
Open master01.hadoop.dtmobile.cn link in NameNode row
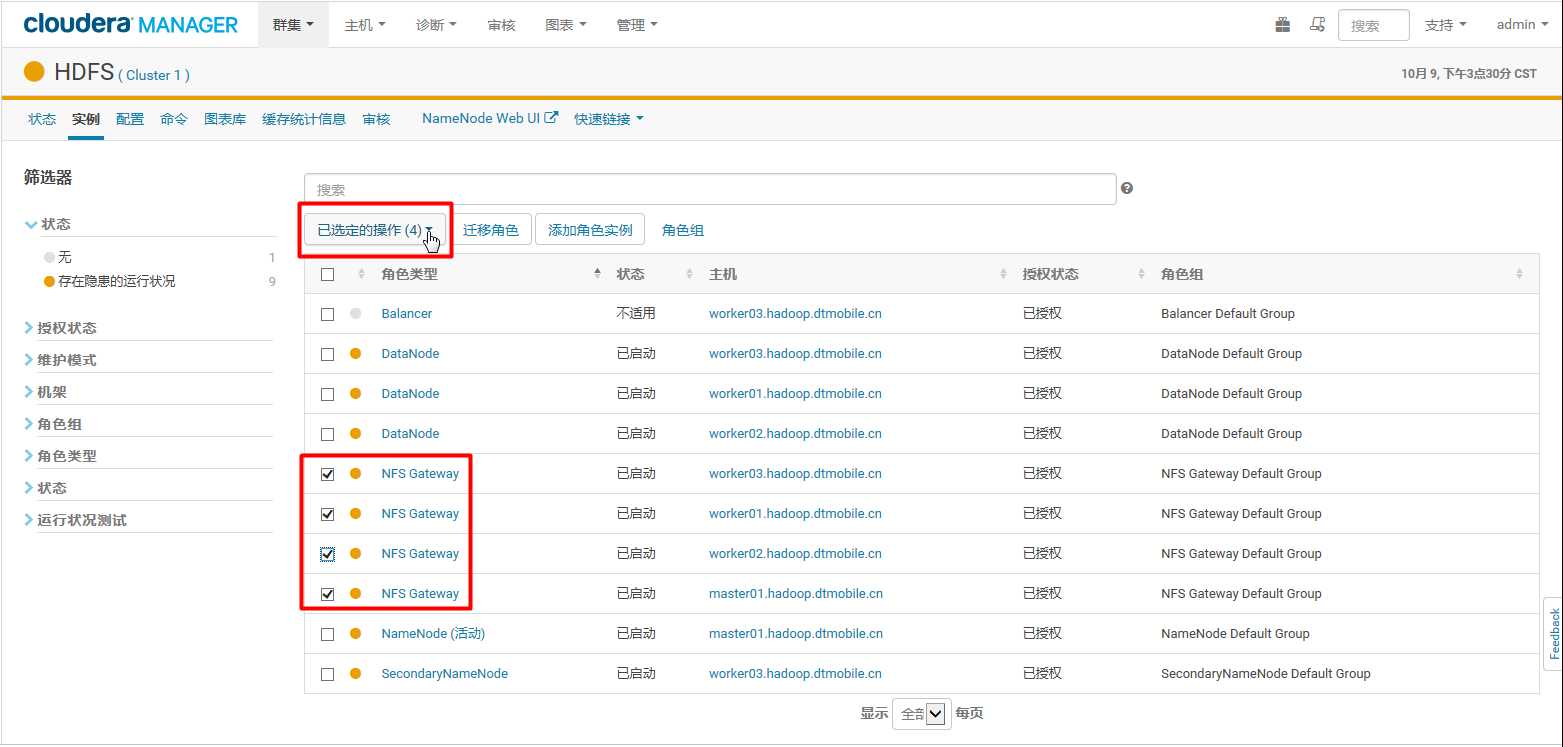coord(796,634)
